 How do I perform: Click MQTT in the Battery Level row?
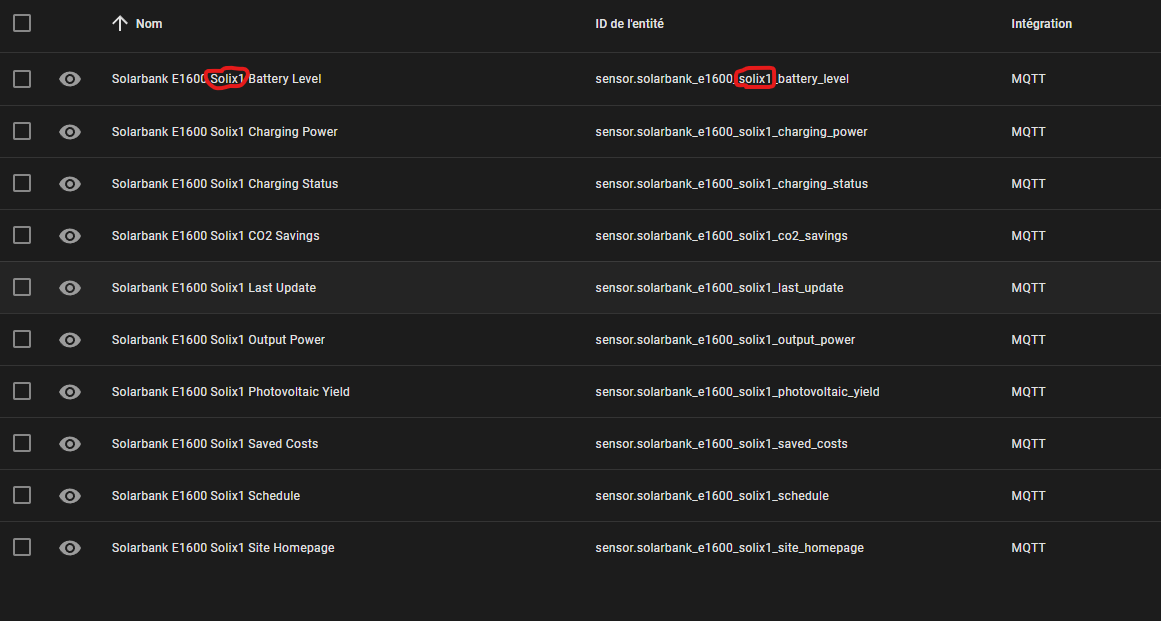point(1028,78)
